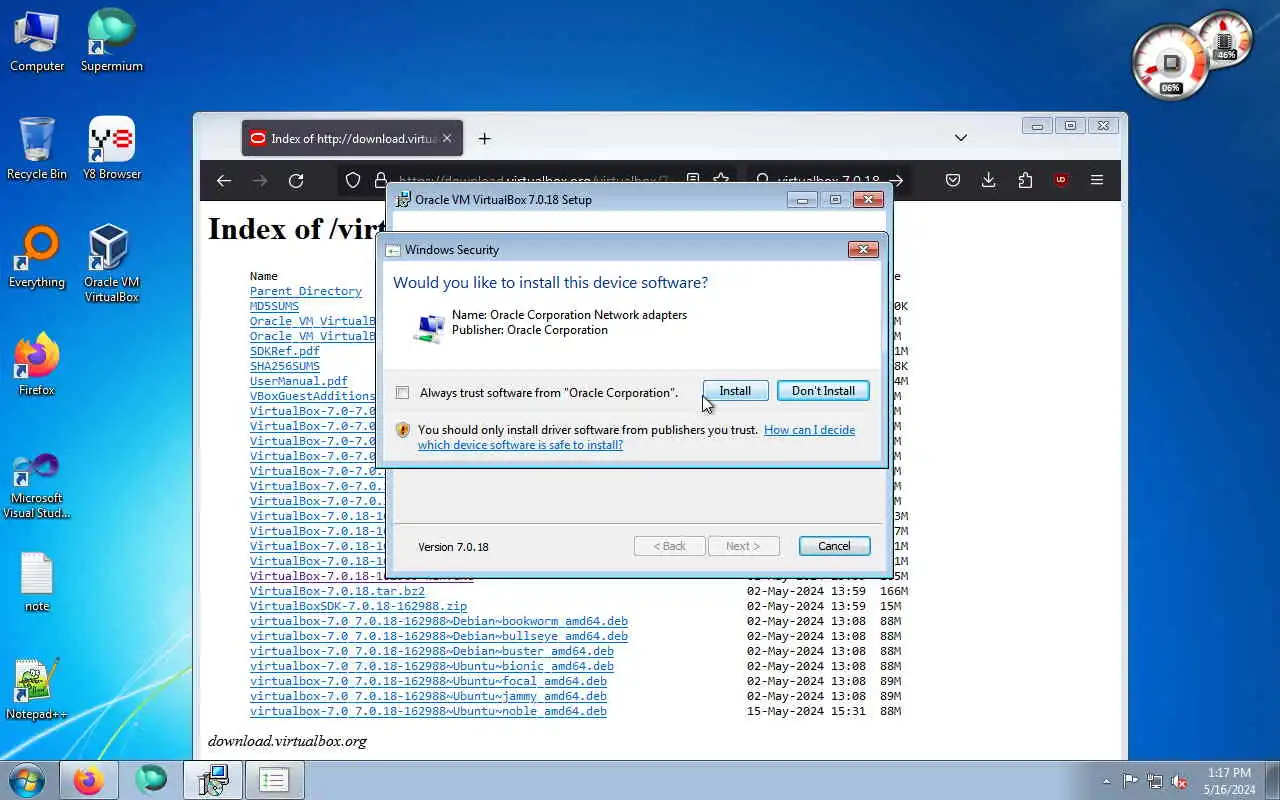The height and width of the screenshot is (800, 1280).
Task: Reload the page in Firefox
Action: coord(296,180)
